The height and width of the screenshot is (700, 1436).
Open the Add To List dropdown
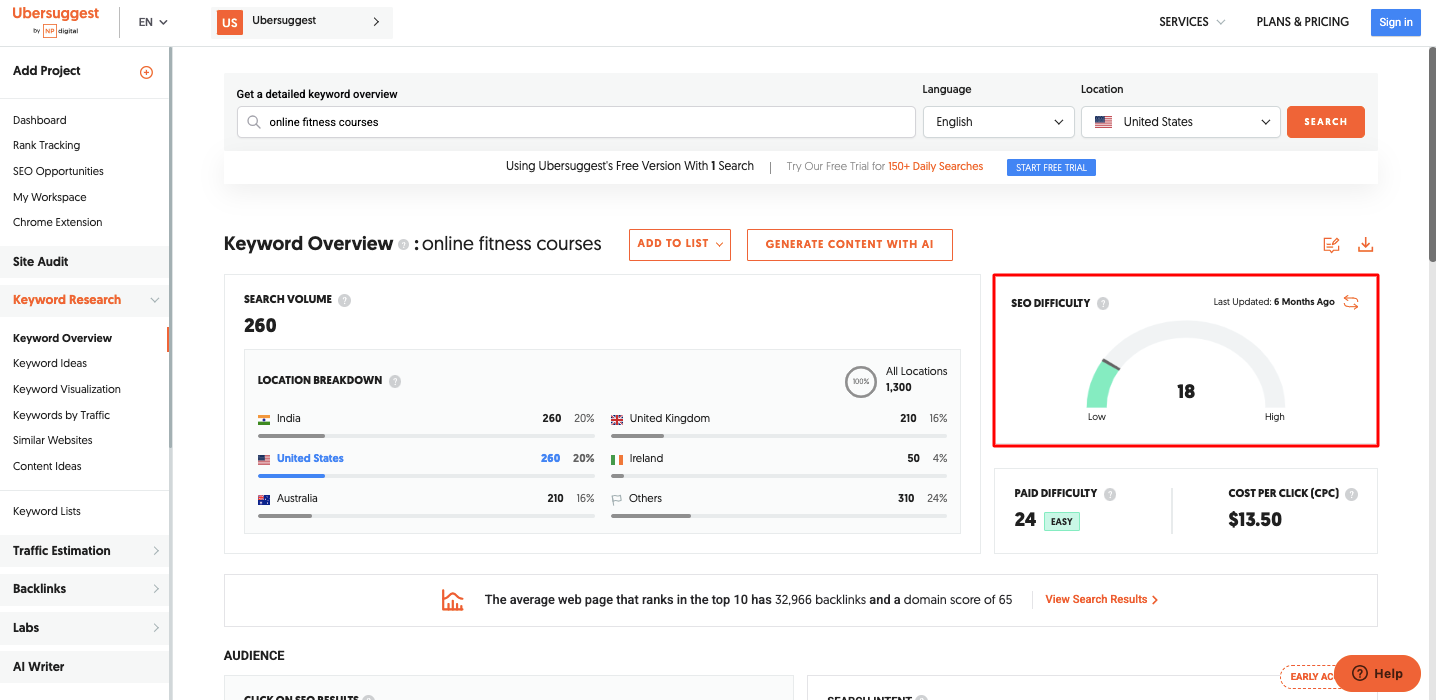(680, 244)
